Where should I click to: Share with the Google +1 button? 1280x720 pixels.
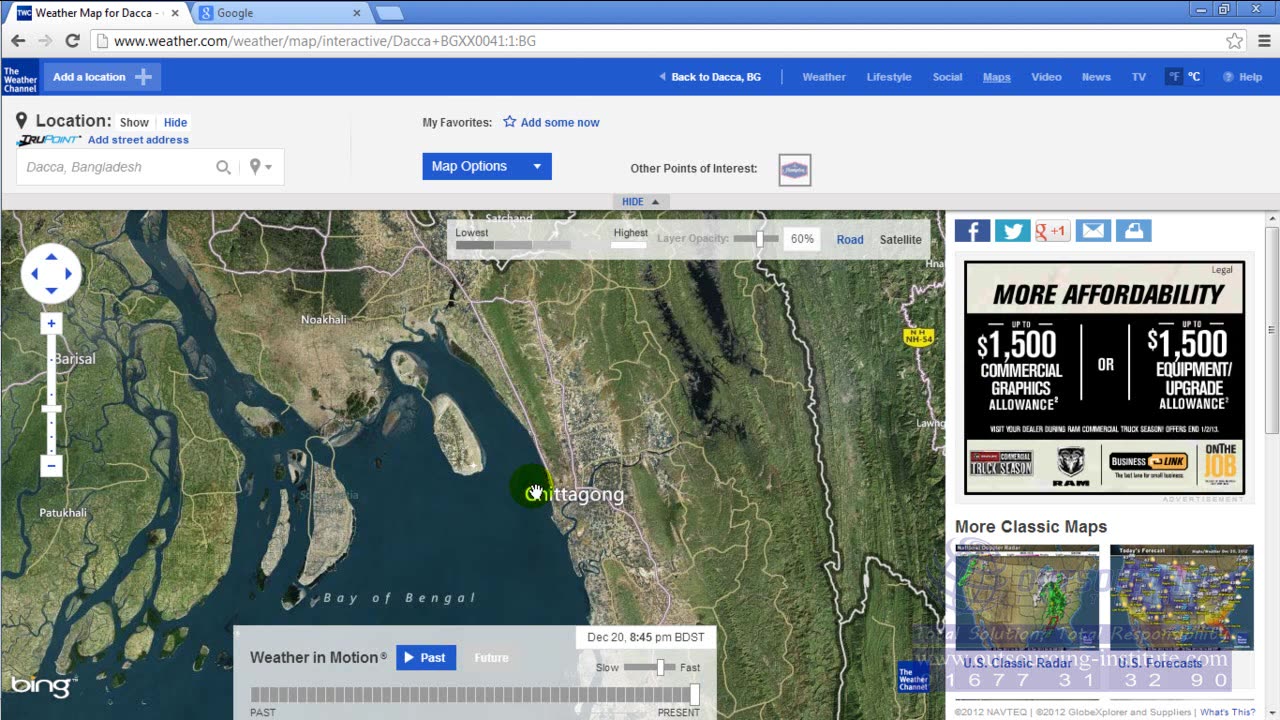(1053, 231)
